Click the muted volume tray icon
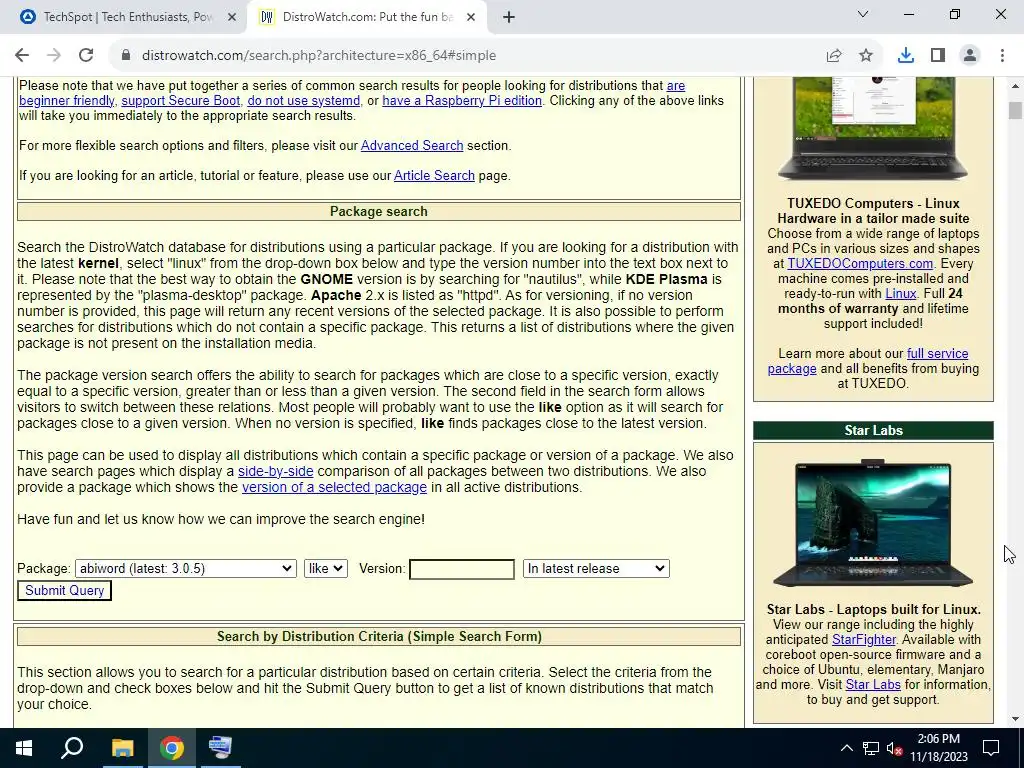 (x=895, y=748)
